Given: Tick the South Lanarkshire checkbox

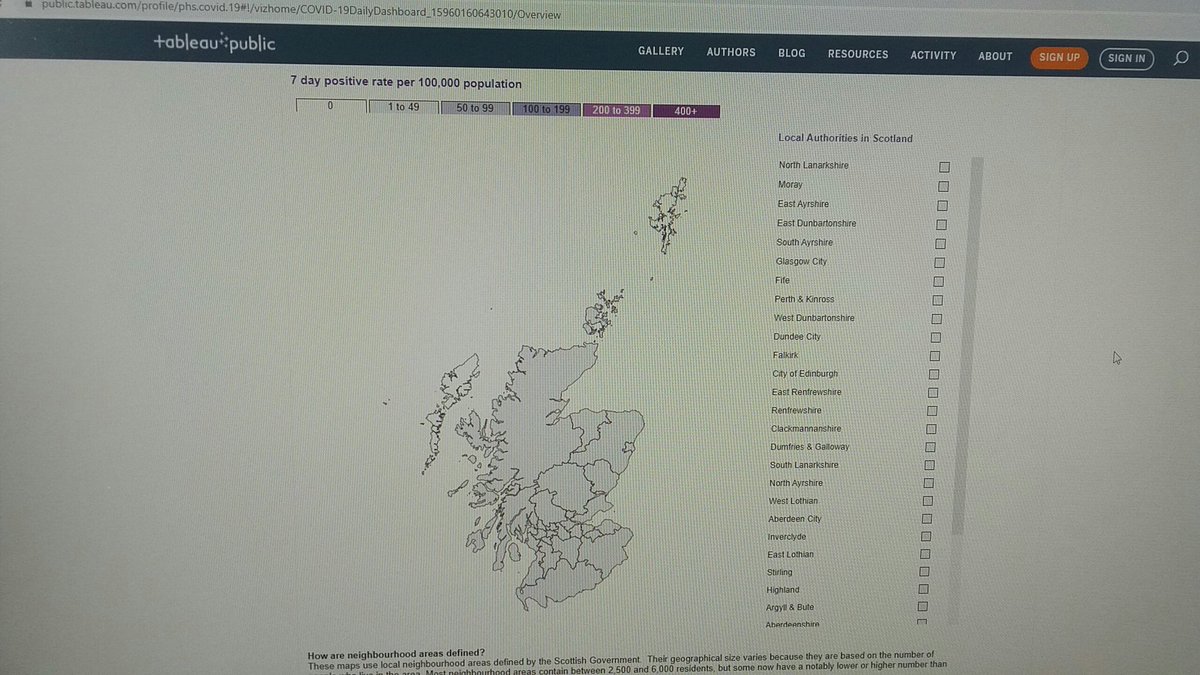Looking at the screenshot, I should pos(928,465).
